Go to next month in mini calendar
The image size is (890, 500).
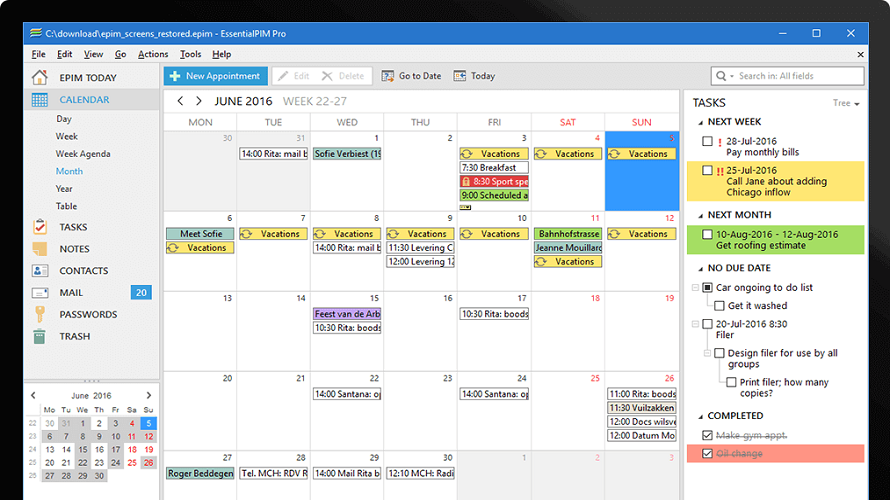pyautogui.click(x=149, y=395)
